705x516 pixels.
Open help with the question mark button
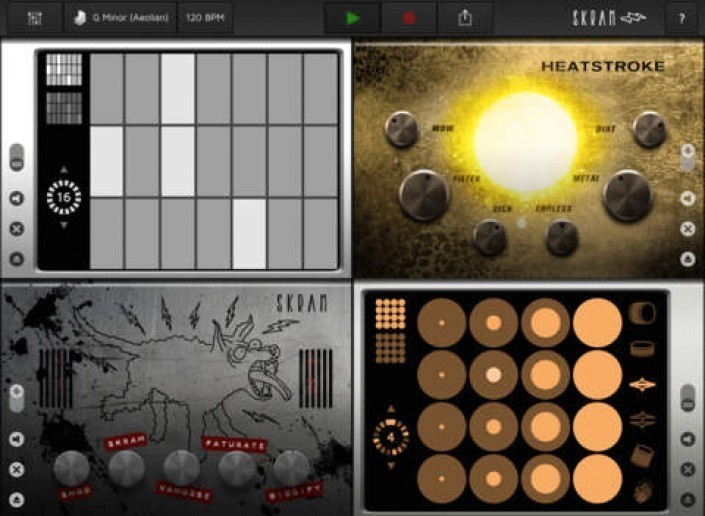[682, 18]
